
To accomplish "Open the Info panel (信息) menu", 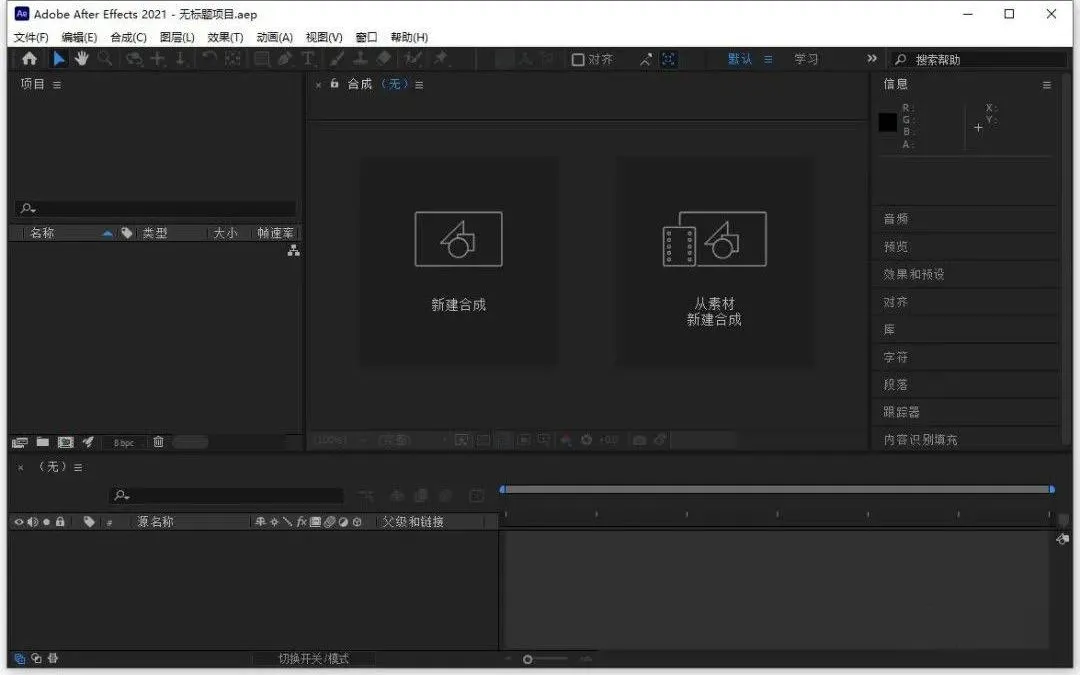I will pos(1046,85).
